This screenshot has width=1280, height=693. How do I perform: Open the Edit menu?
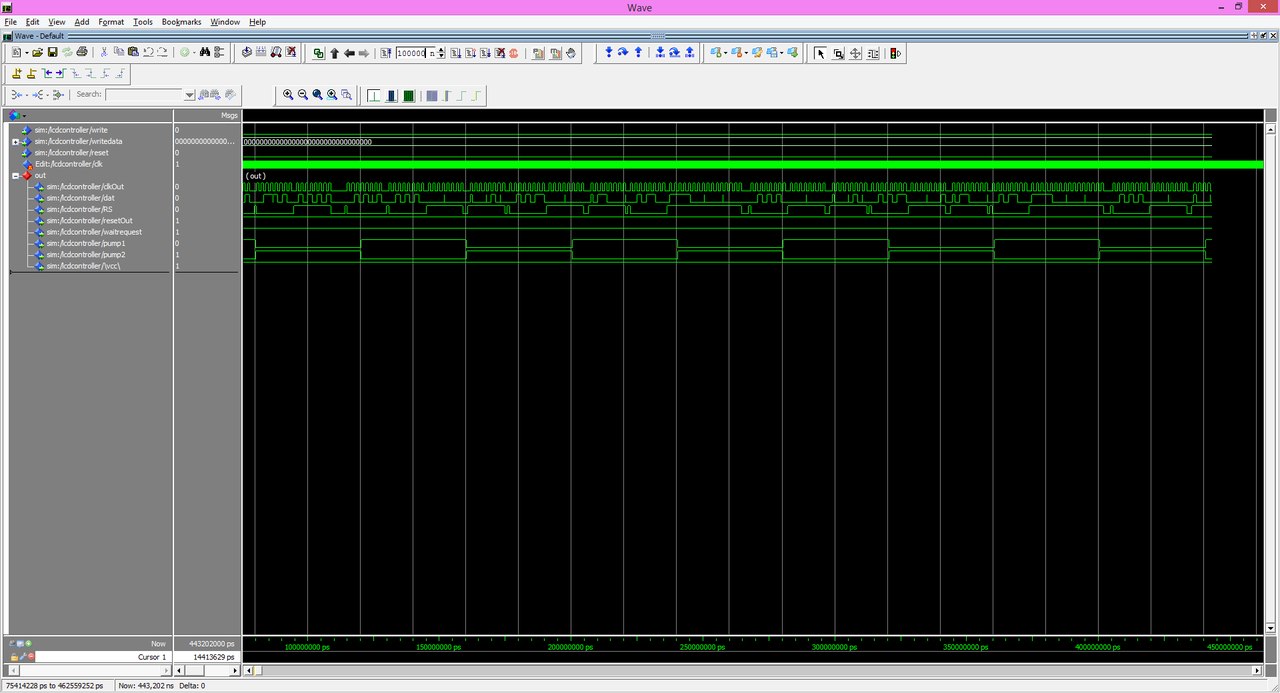pyautogui.click(x=33, y=22)
